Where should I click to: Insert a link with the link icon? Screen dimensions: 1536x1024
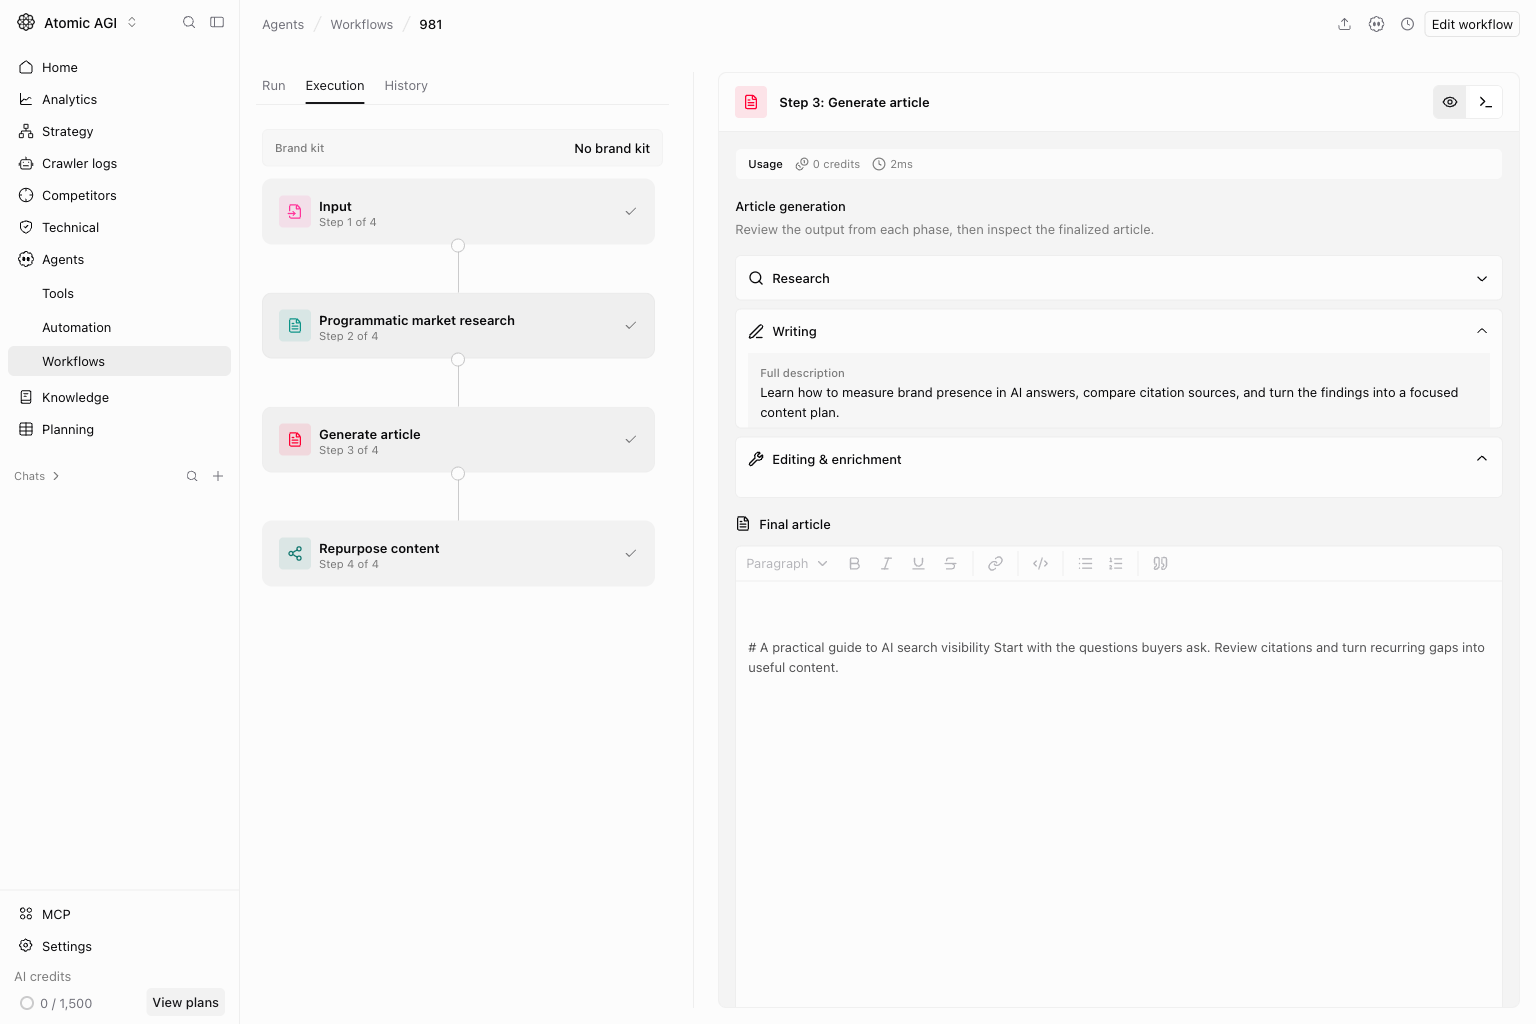(x=995, y=564)
